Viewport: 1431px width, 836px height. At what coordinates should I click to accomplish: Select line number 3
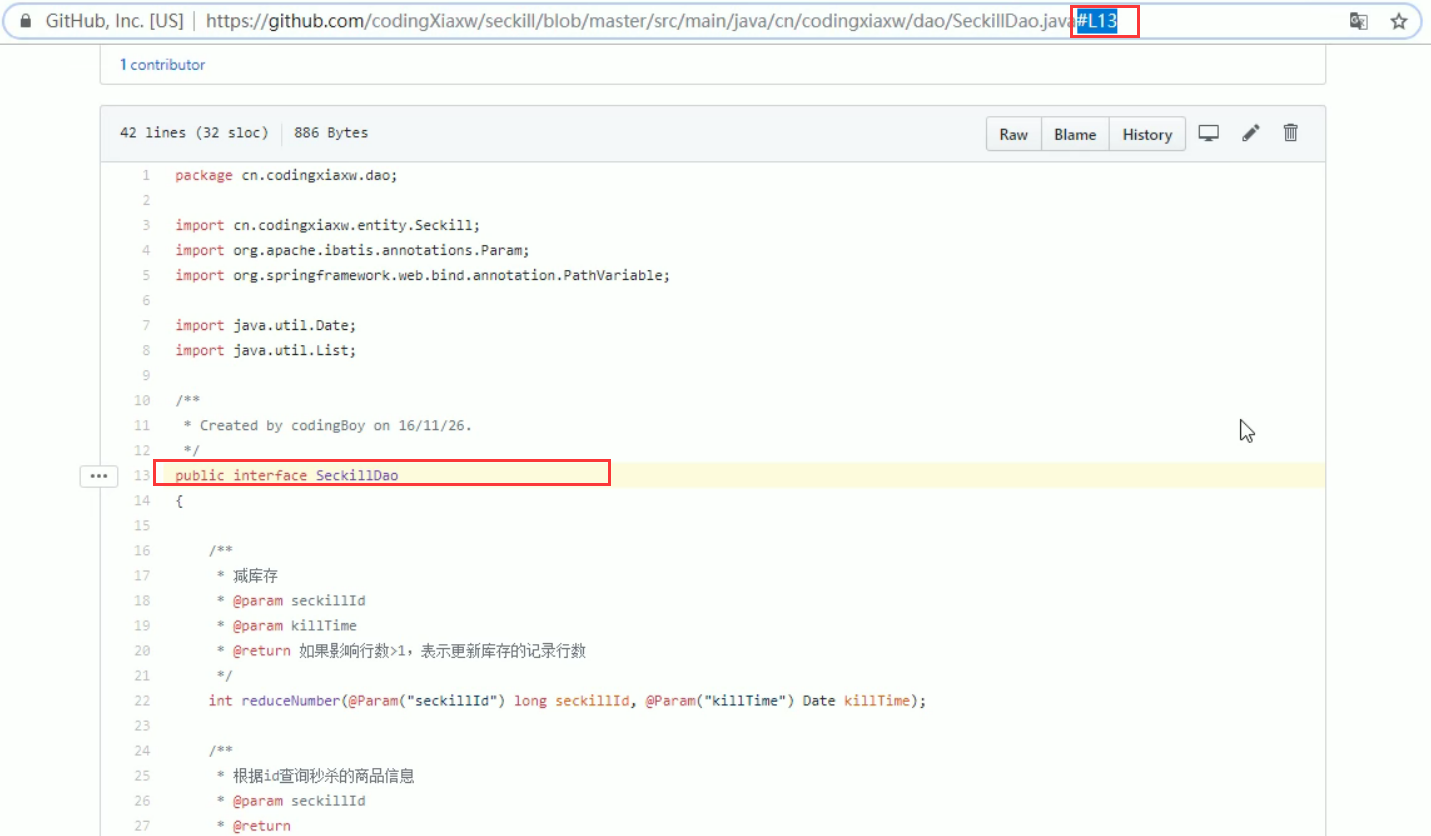(146, 225)
